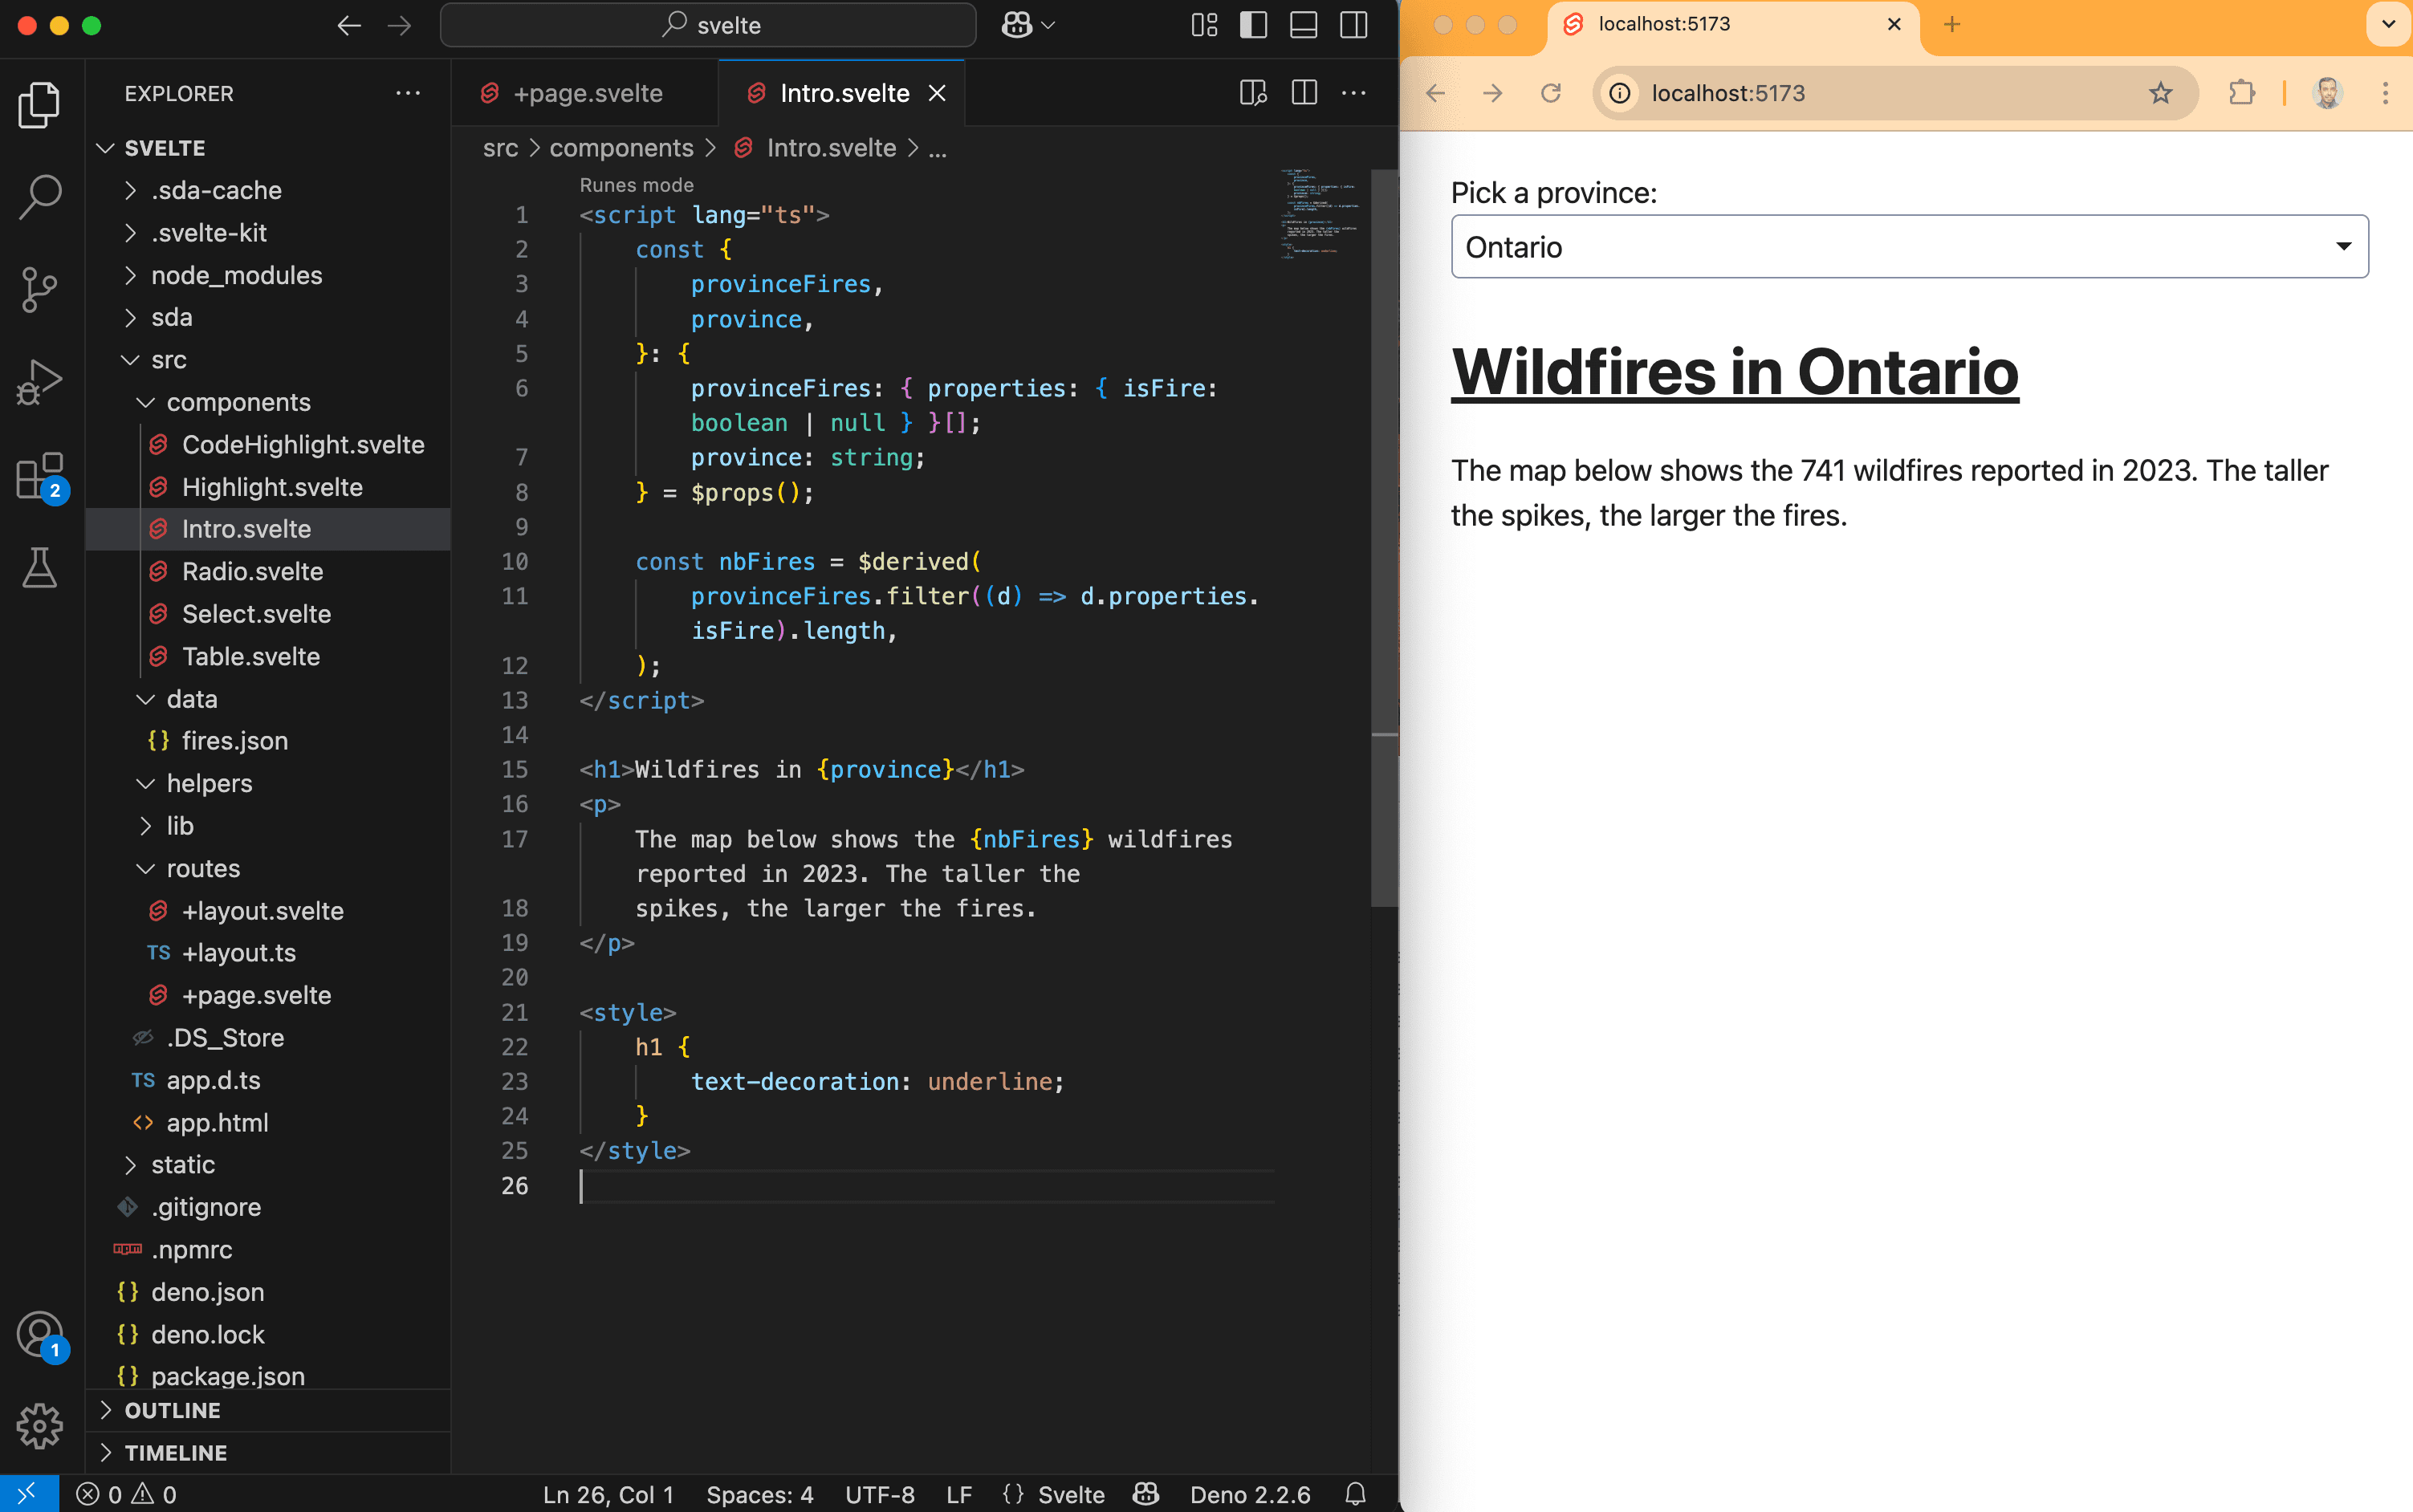Open the Search view in activity bar
Image resolution: width=2413 pixels, height=1512 pixels.
[x=40, y=196]
